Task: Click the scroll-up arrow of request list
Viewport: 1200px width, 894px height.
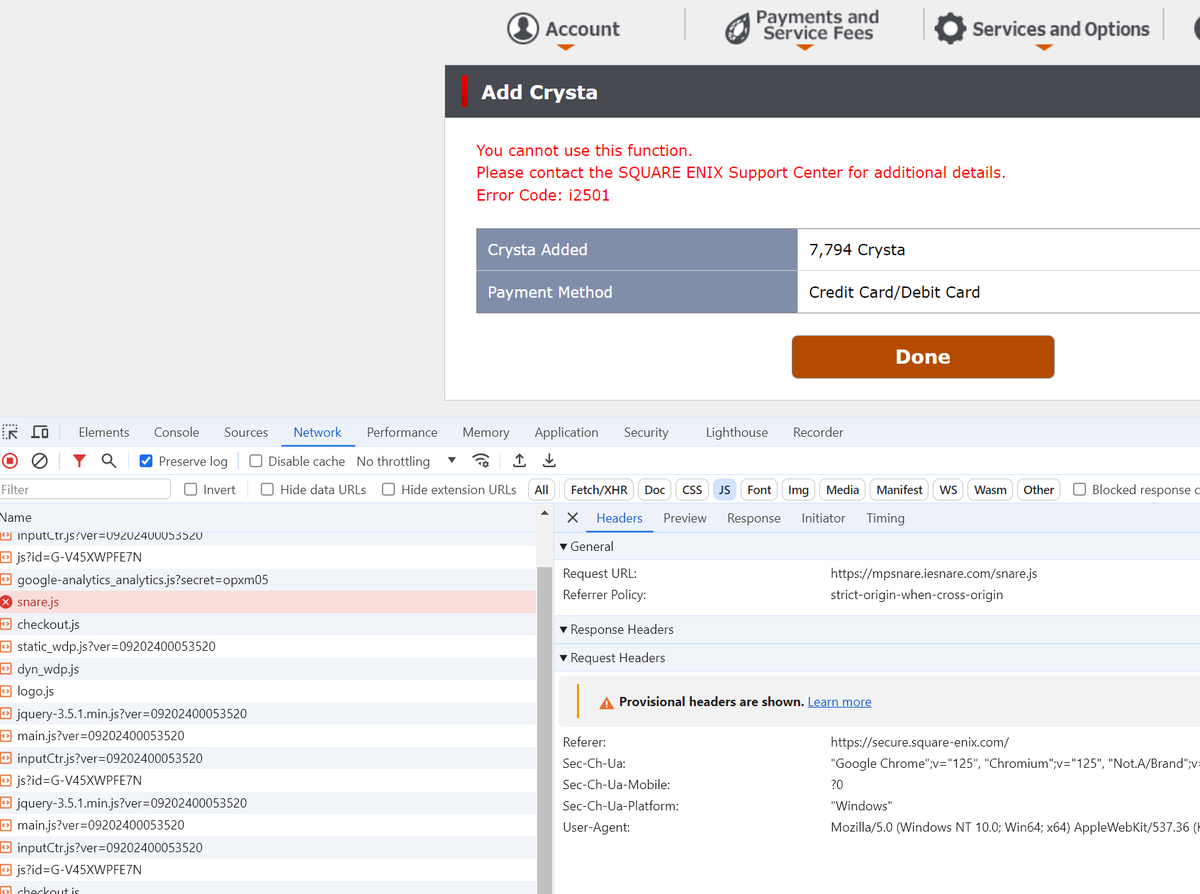Action: pos(545,514)
